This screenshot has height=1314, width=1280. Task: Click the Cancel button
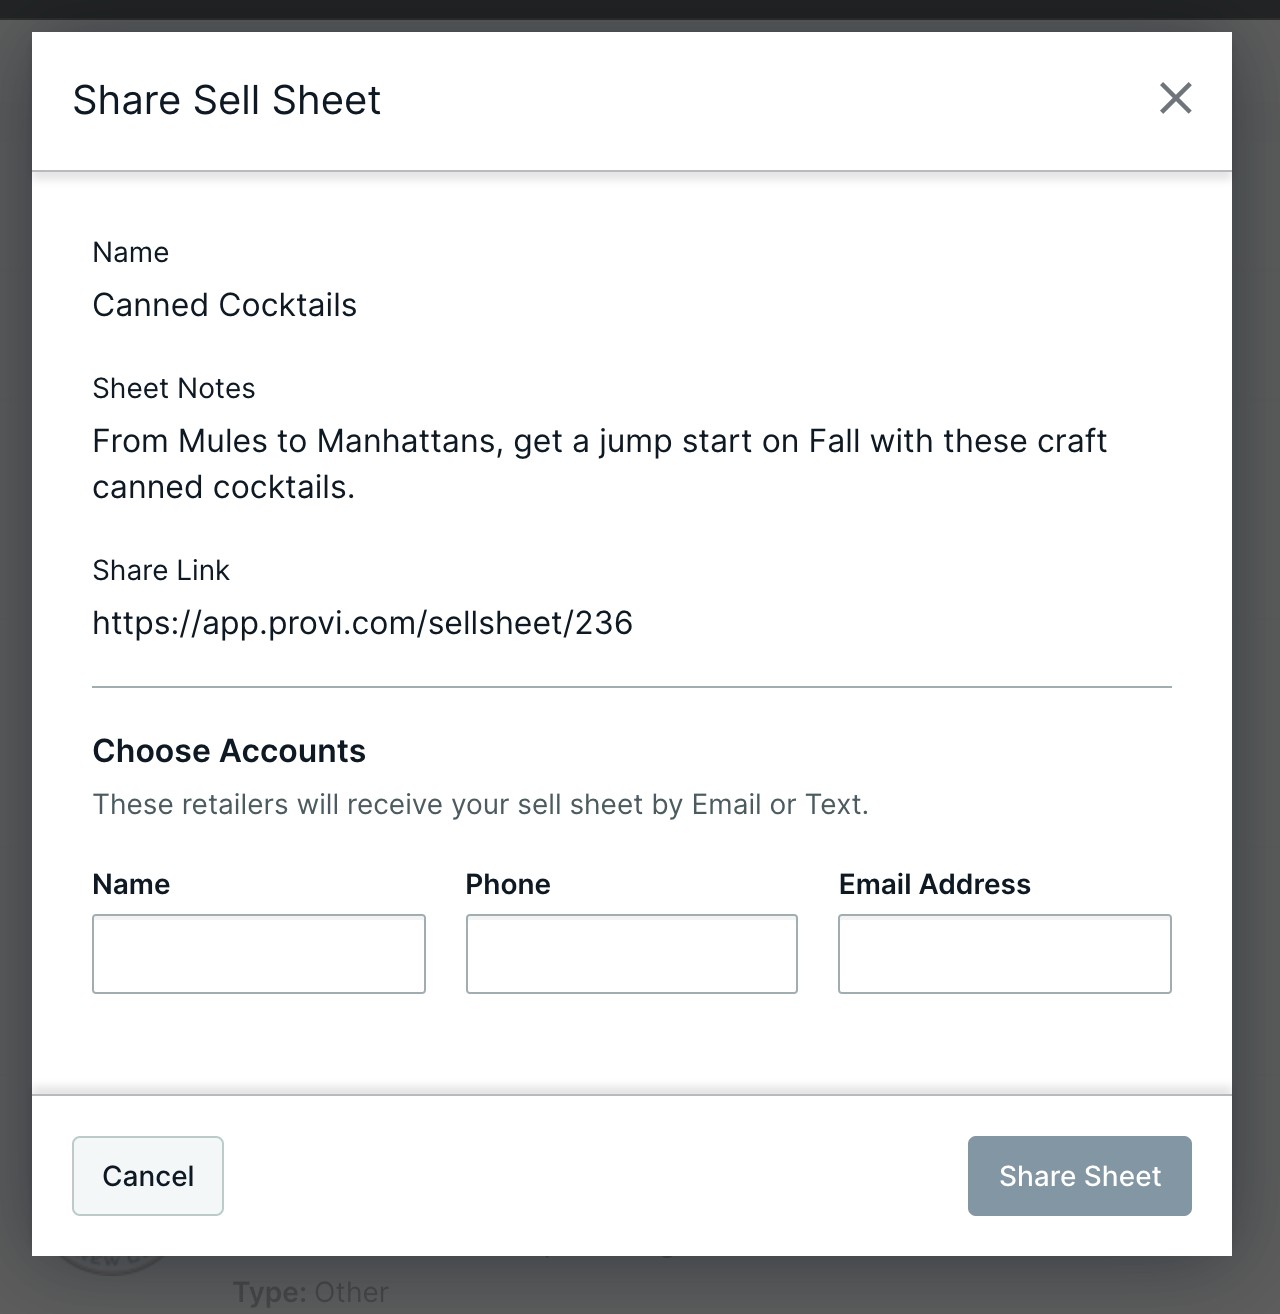point(147,1176)
